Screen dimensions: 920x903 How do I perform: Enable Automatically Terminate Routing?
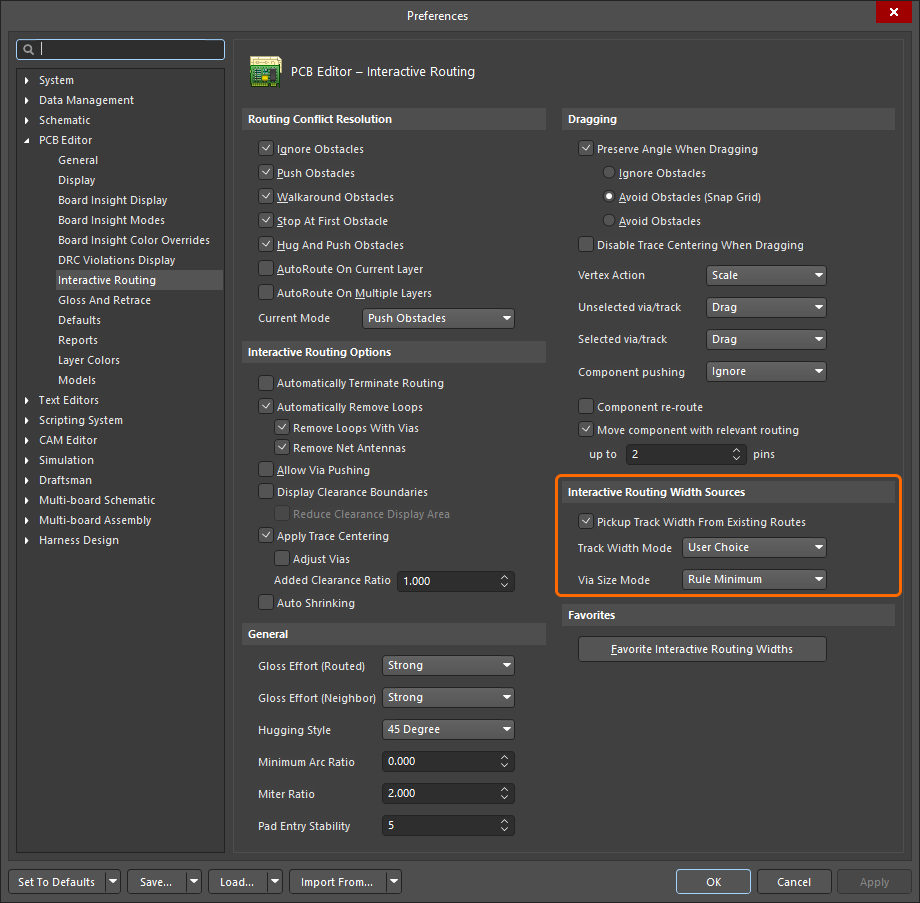266,383
